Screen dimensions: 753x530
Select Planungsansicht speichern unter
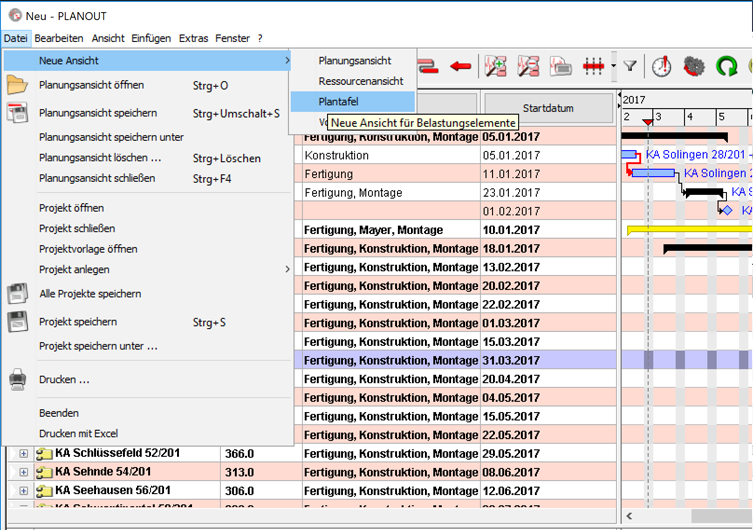(x=147, y=137)
